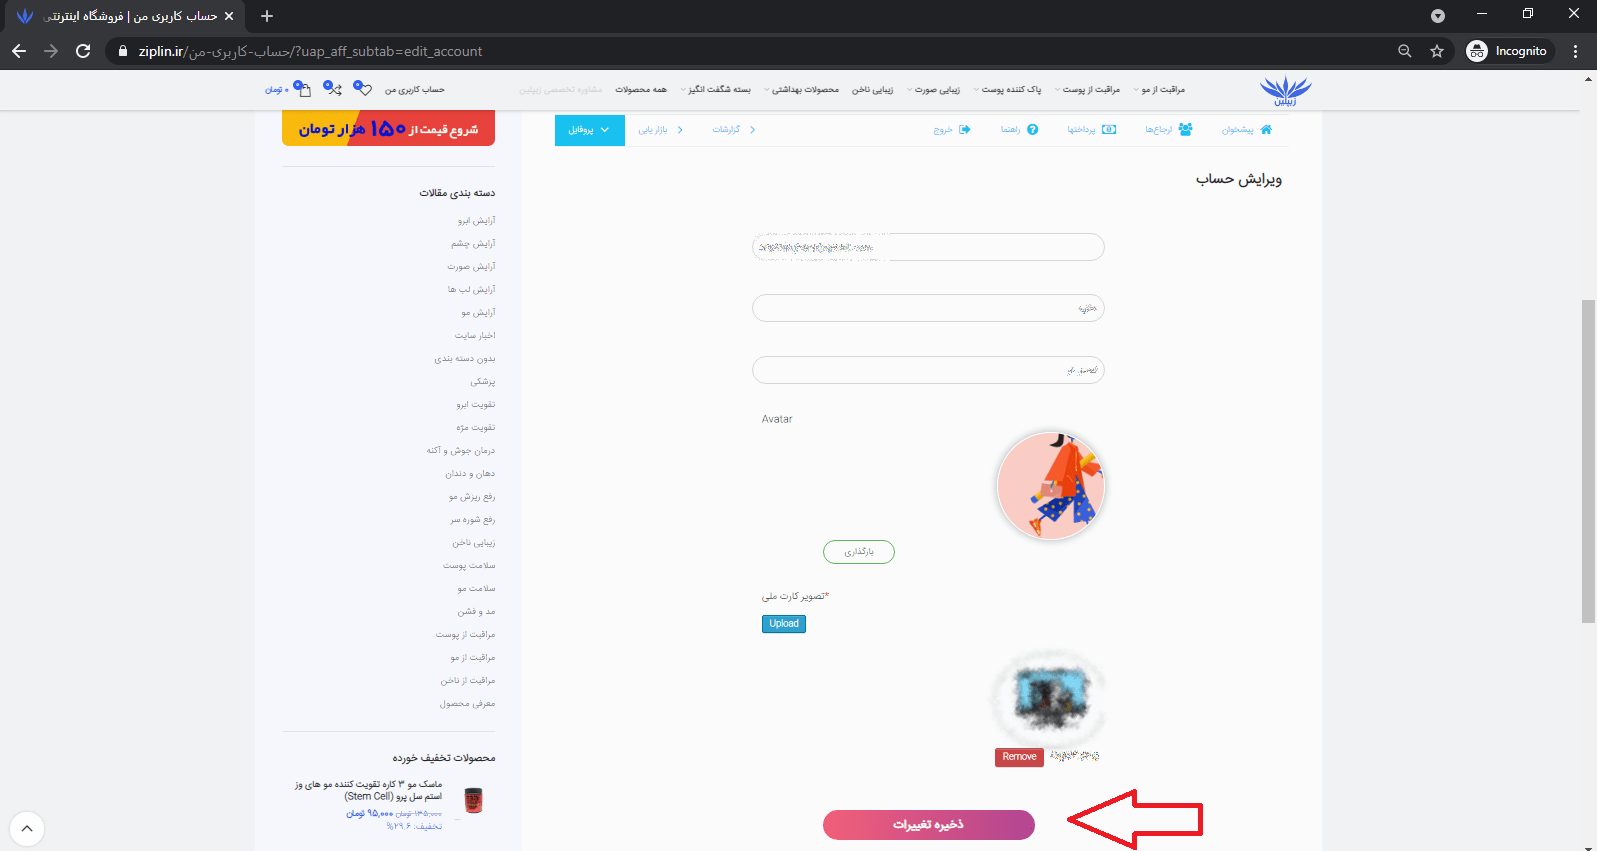Open حساب کاربری من link
The image size is (1597, 851).
coord(415,90)
